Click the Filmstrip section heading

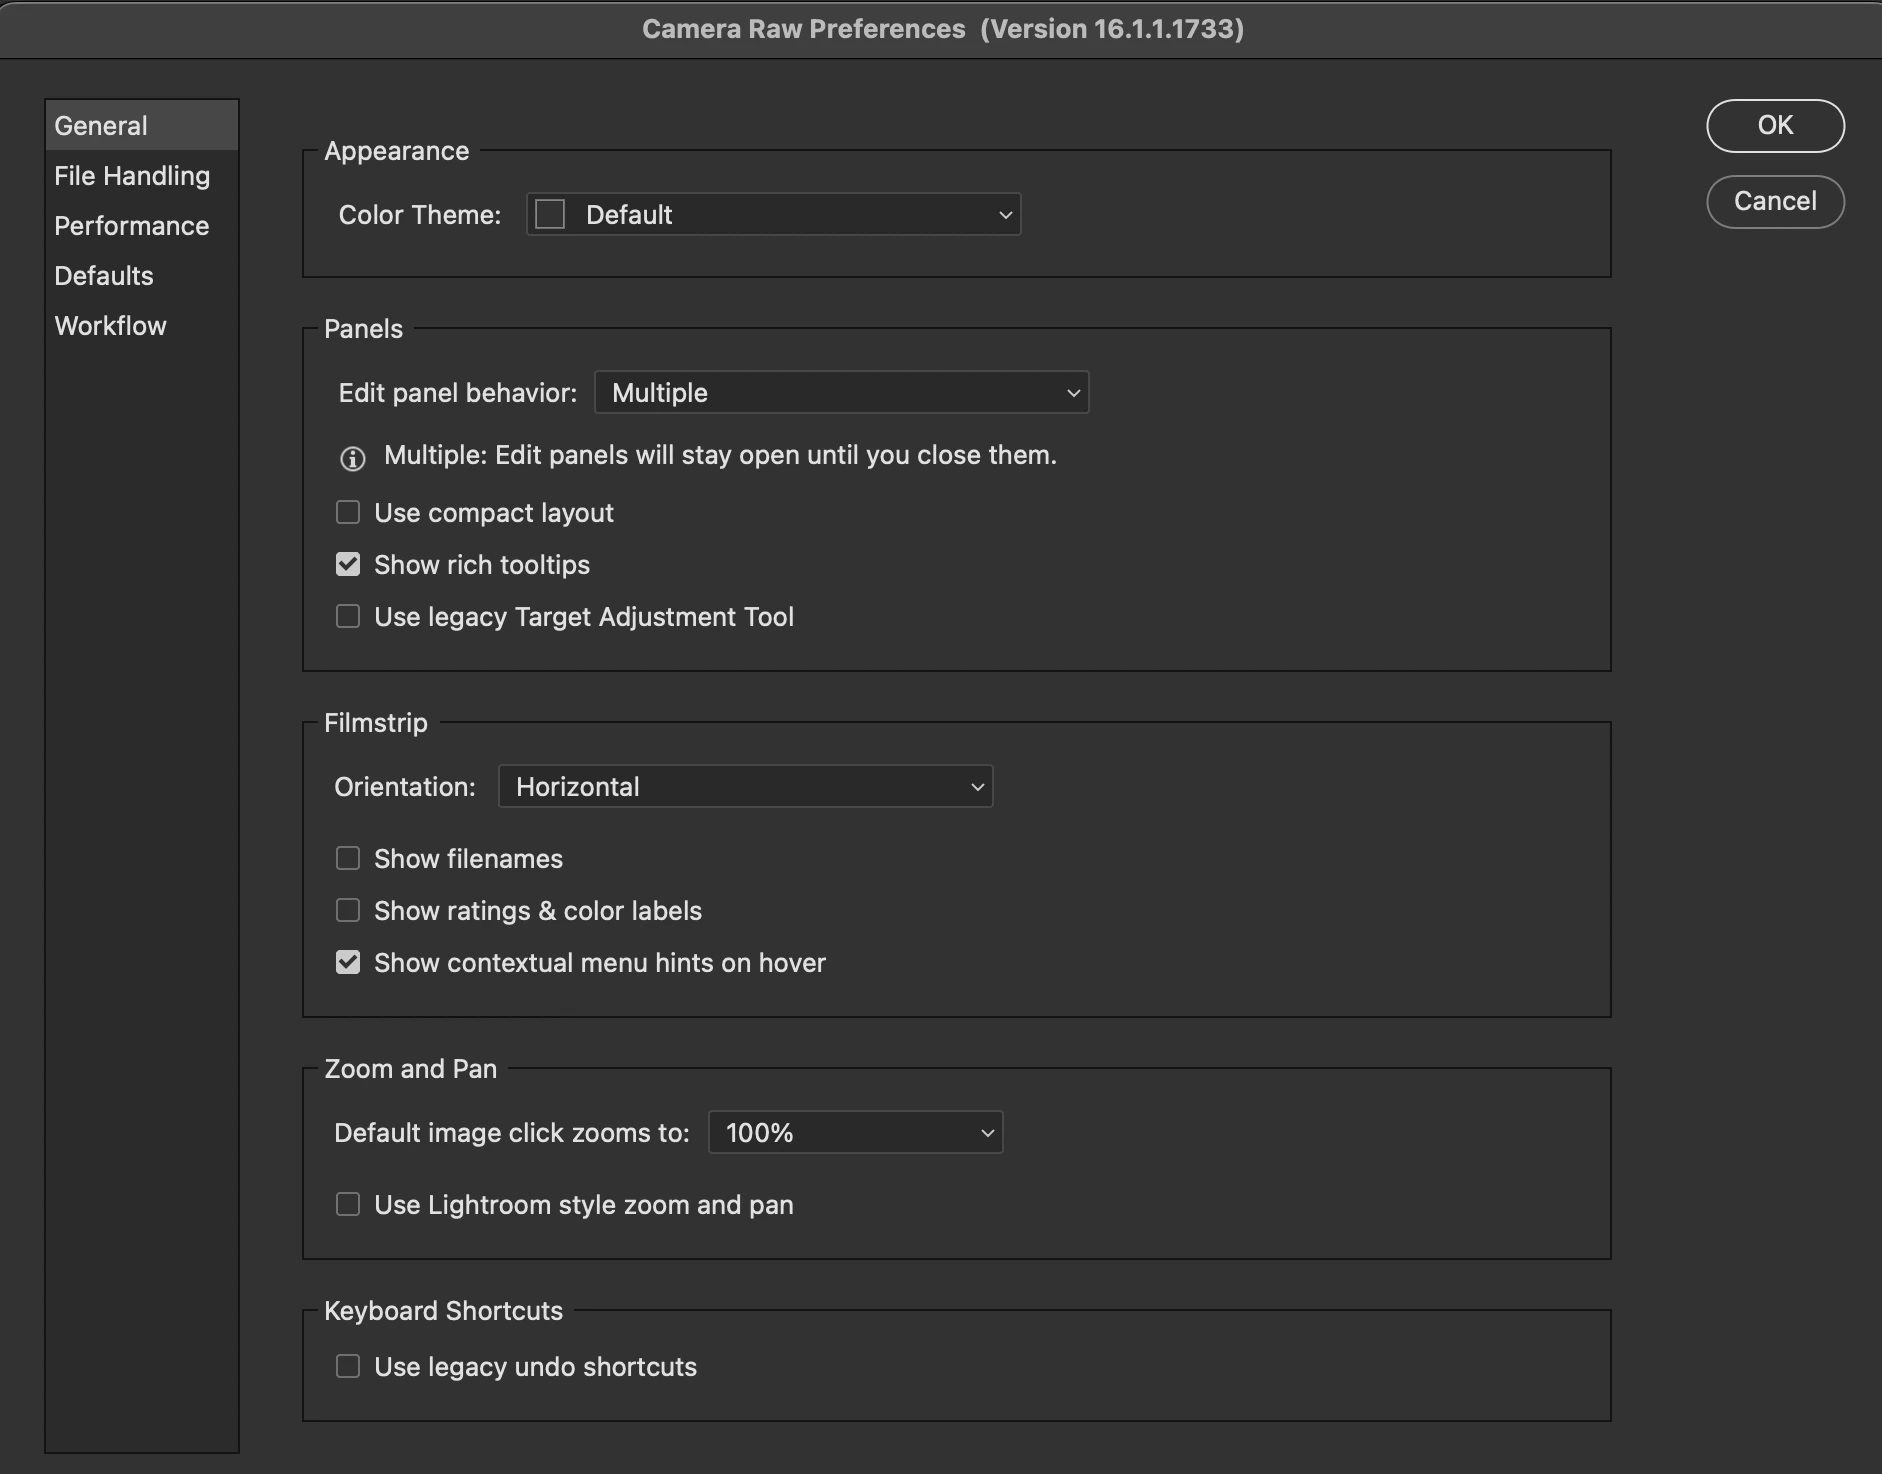tap(375, 723)
